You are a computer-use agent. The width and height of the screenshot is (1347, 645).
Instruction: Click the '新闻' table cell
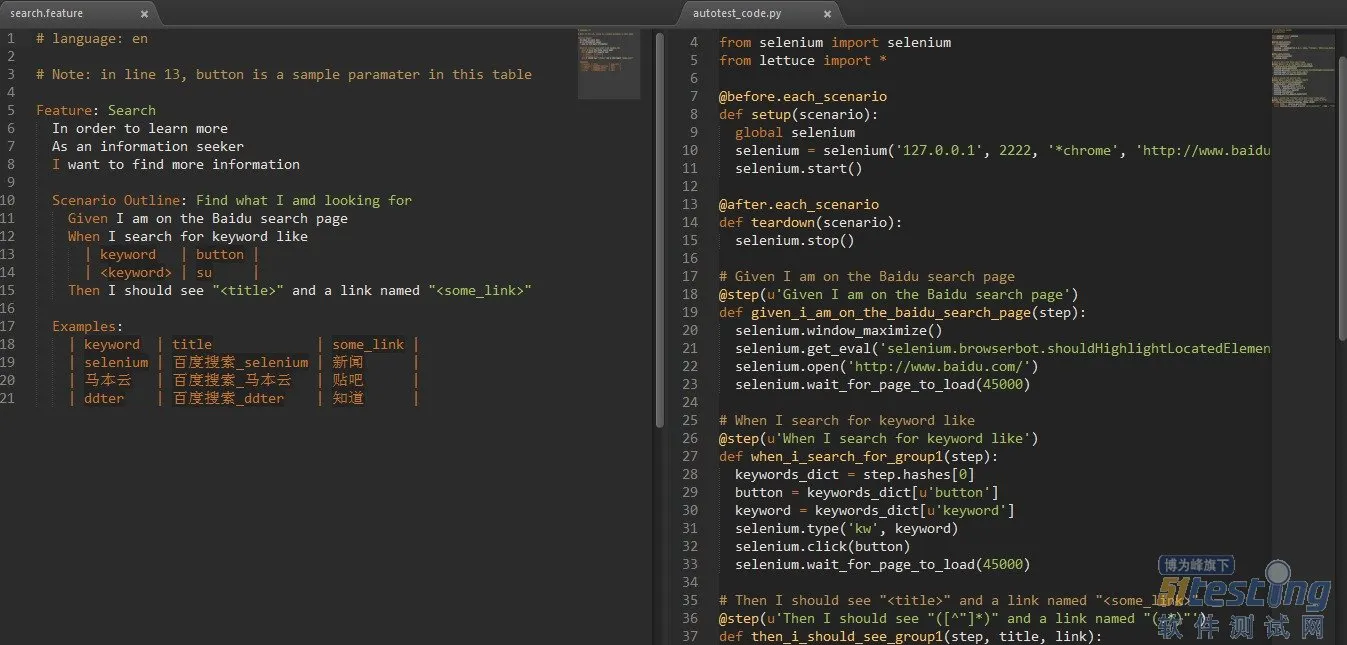pyautogui.click(x=348, y=362)
